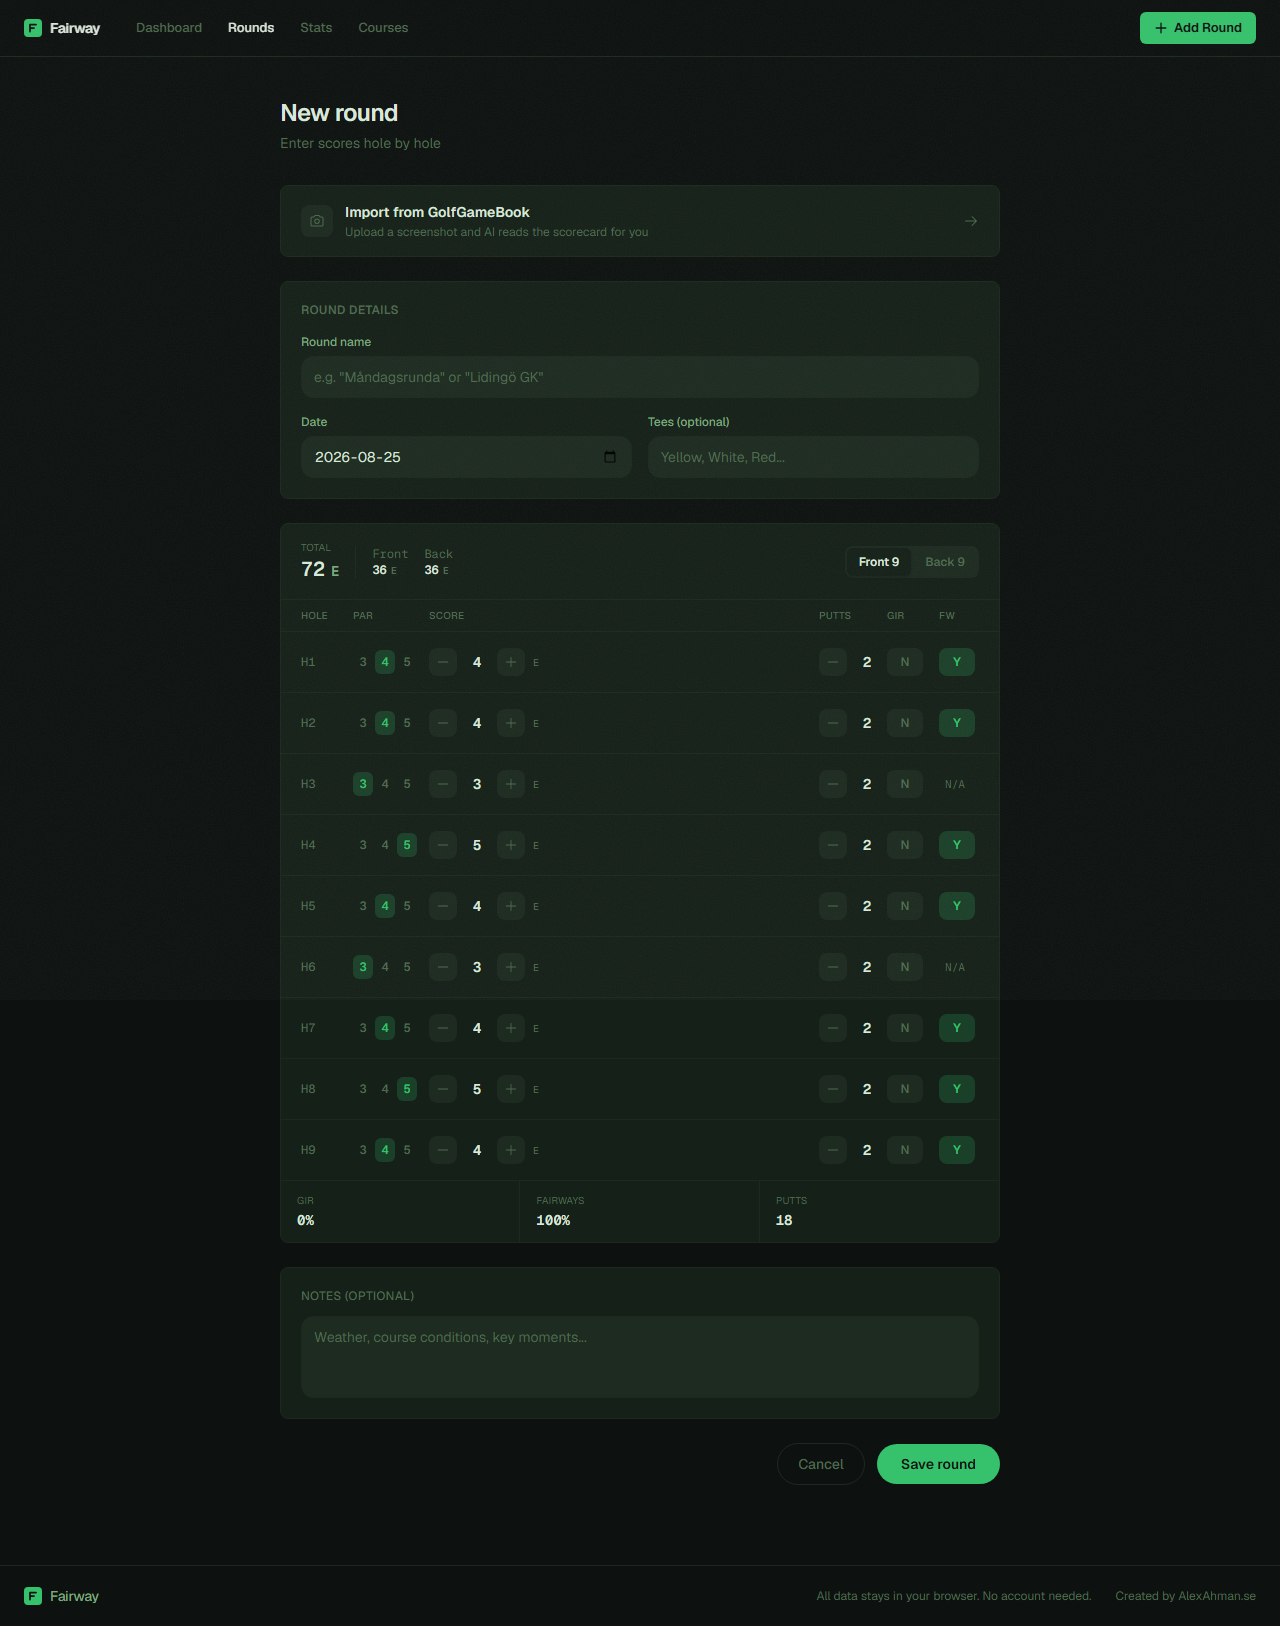
Task: Reduce H9 putts with the minus icon
Action: (833, 1150)
